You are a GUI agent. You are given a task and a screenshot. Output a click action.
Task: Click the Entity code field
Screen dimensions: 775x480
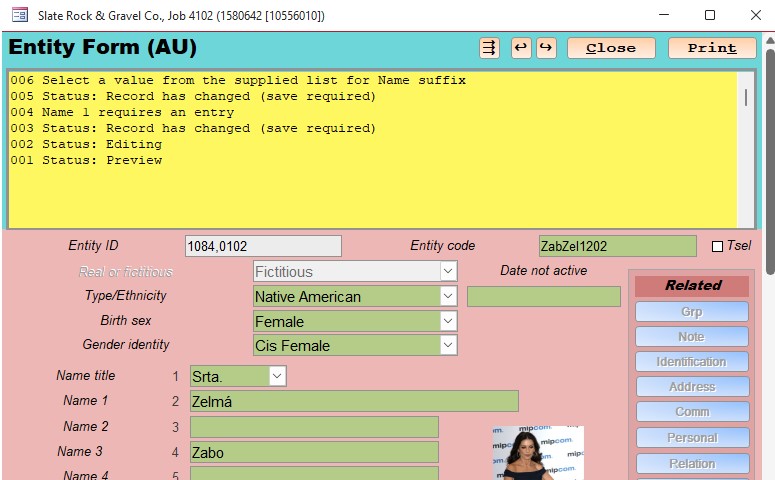pos(617,246)
